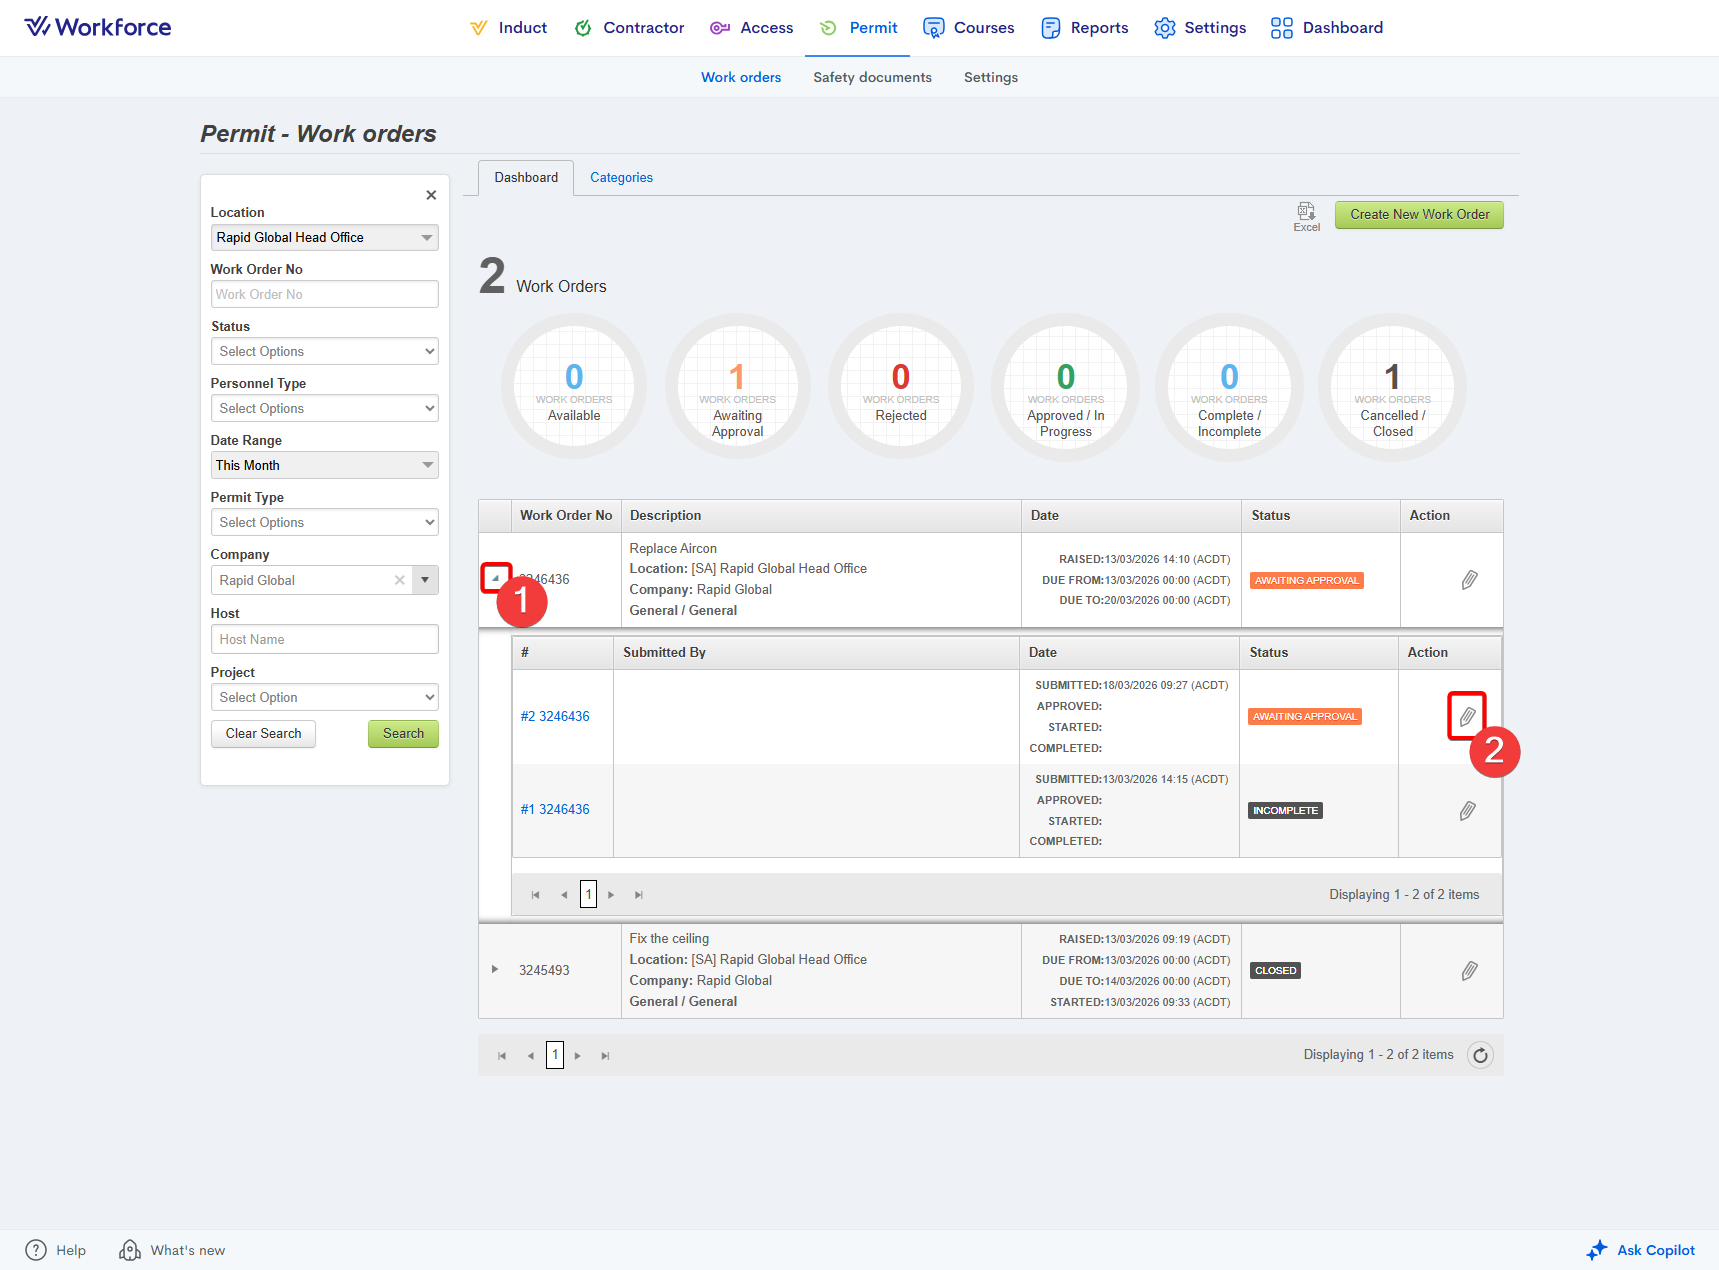The width and height of the screenshot is (1719, 1270).
Task: Open the Date Range This Month dropdown
Action: point(324,465)
